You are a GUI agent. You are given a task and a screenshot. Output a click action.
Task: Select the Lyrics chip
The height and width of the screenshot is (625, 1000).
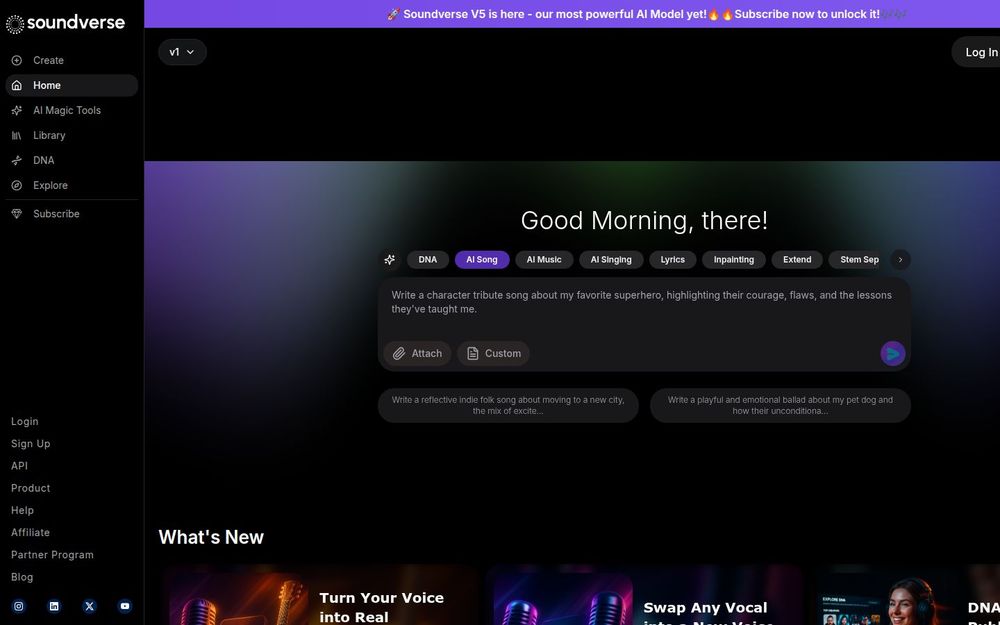tap(672, 260)
